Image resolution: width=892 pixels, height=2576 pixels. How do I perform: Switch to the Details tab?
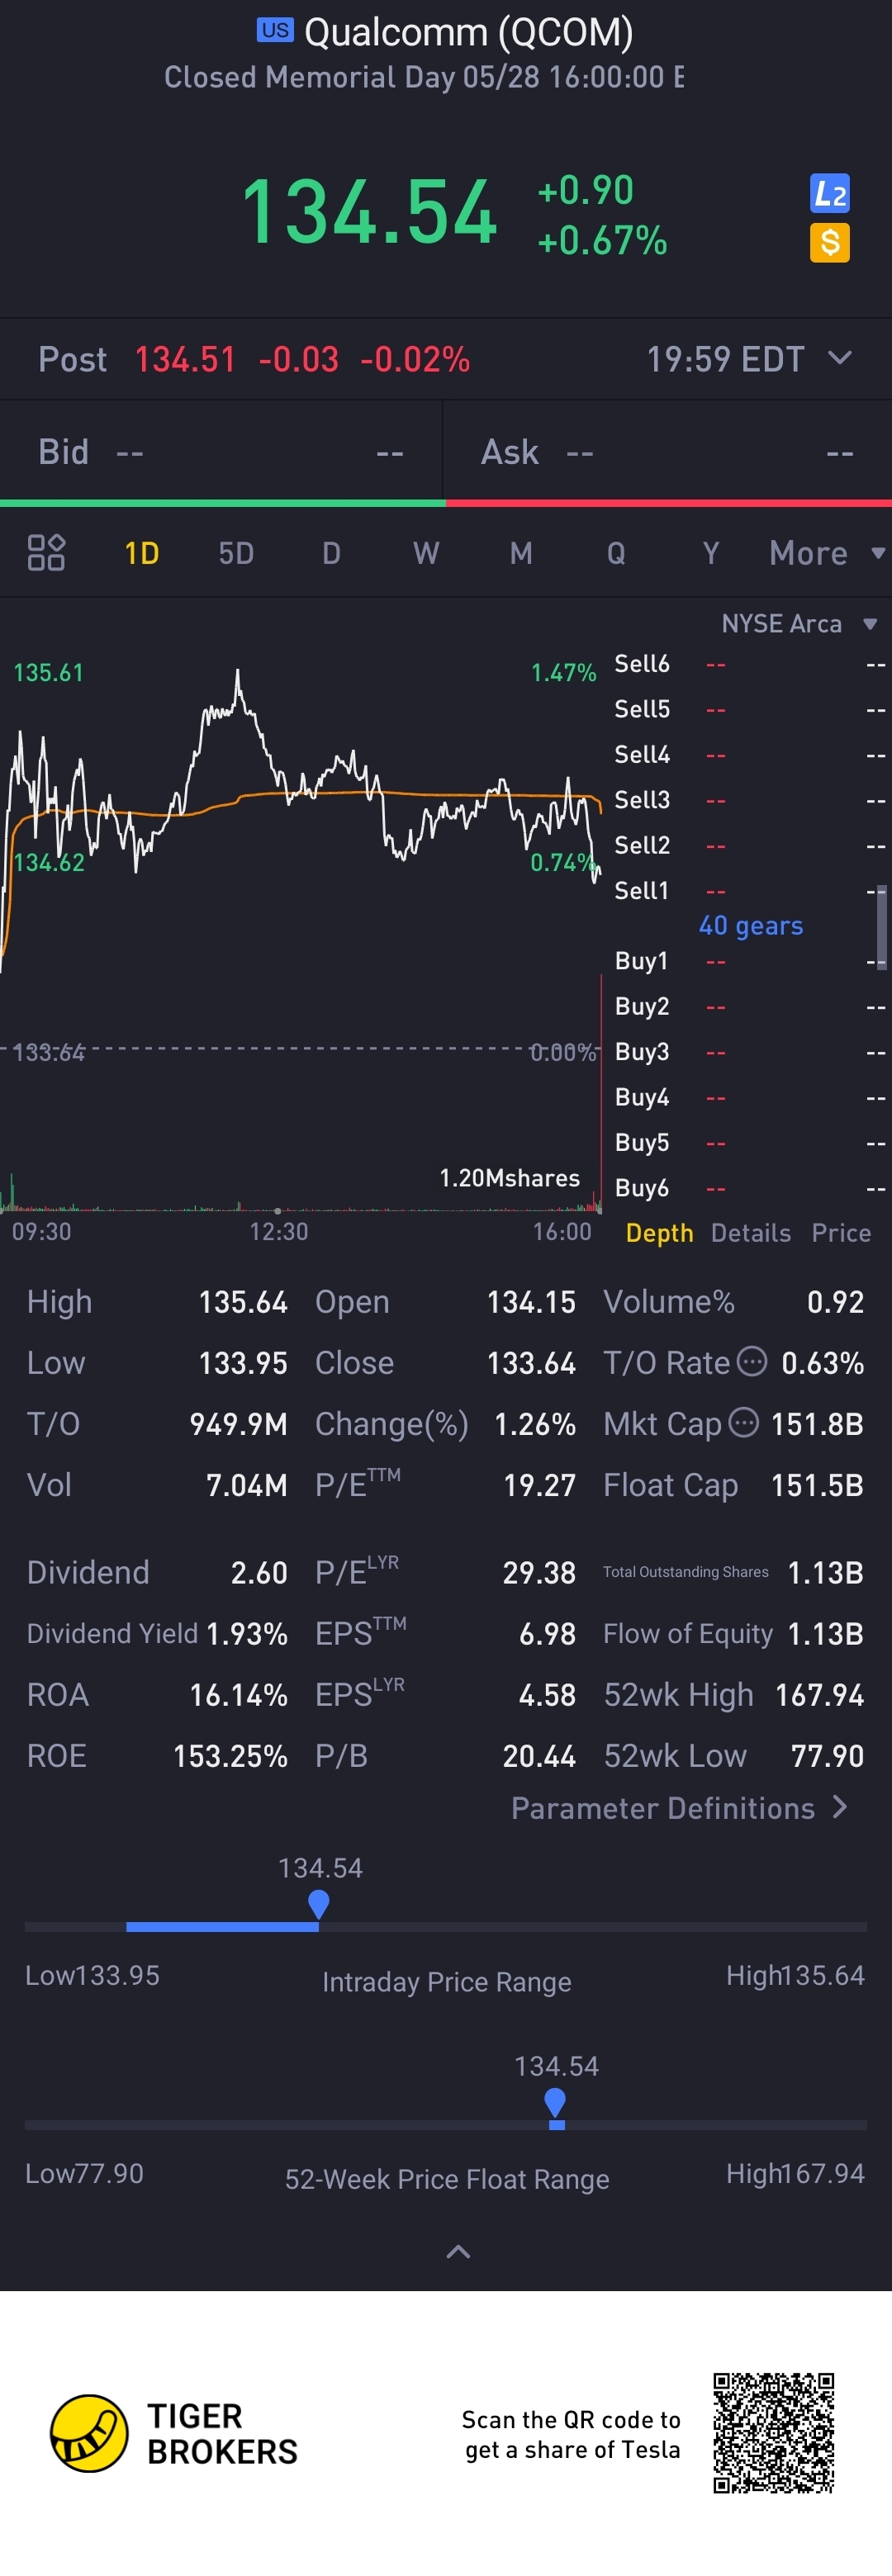751,1232
